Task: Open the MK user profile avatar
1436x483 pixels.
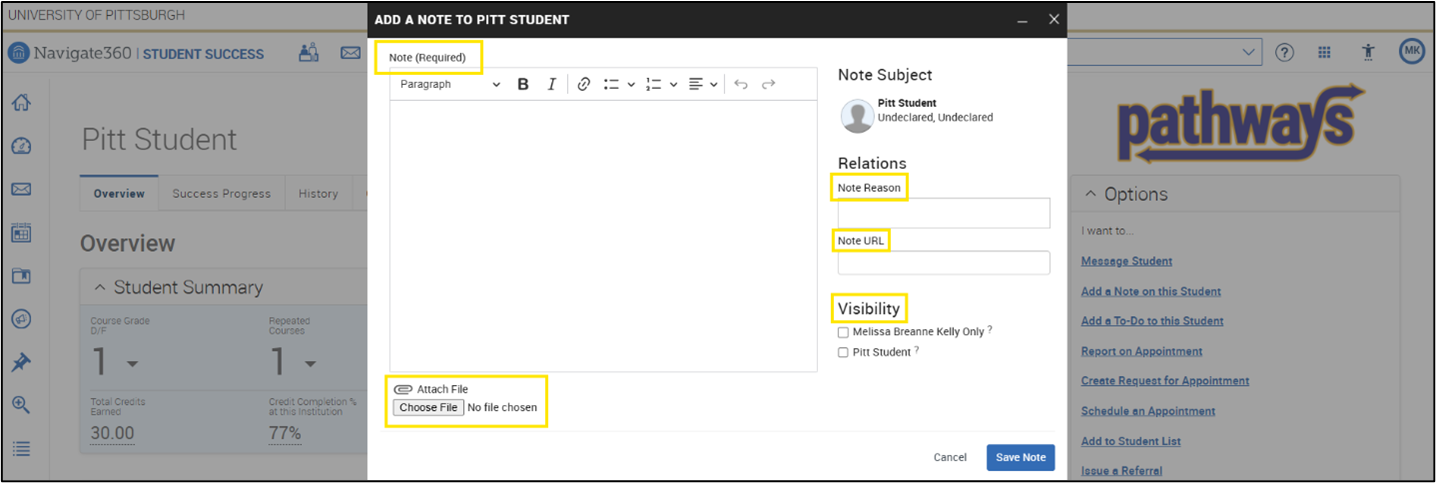Action: pyautogui.click(x=1412, y=51)
